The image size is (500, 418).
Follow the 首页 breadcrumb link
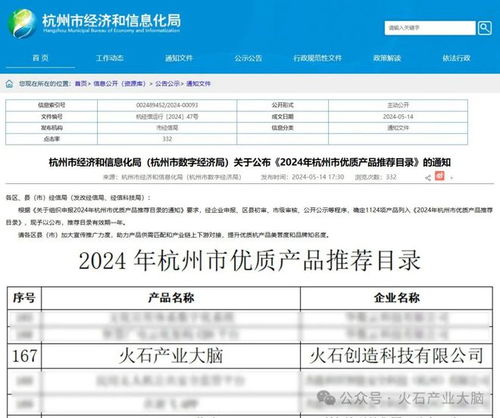(81, 84)
